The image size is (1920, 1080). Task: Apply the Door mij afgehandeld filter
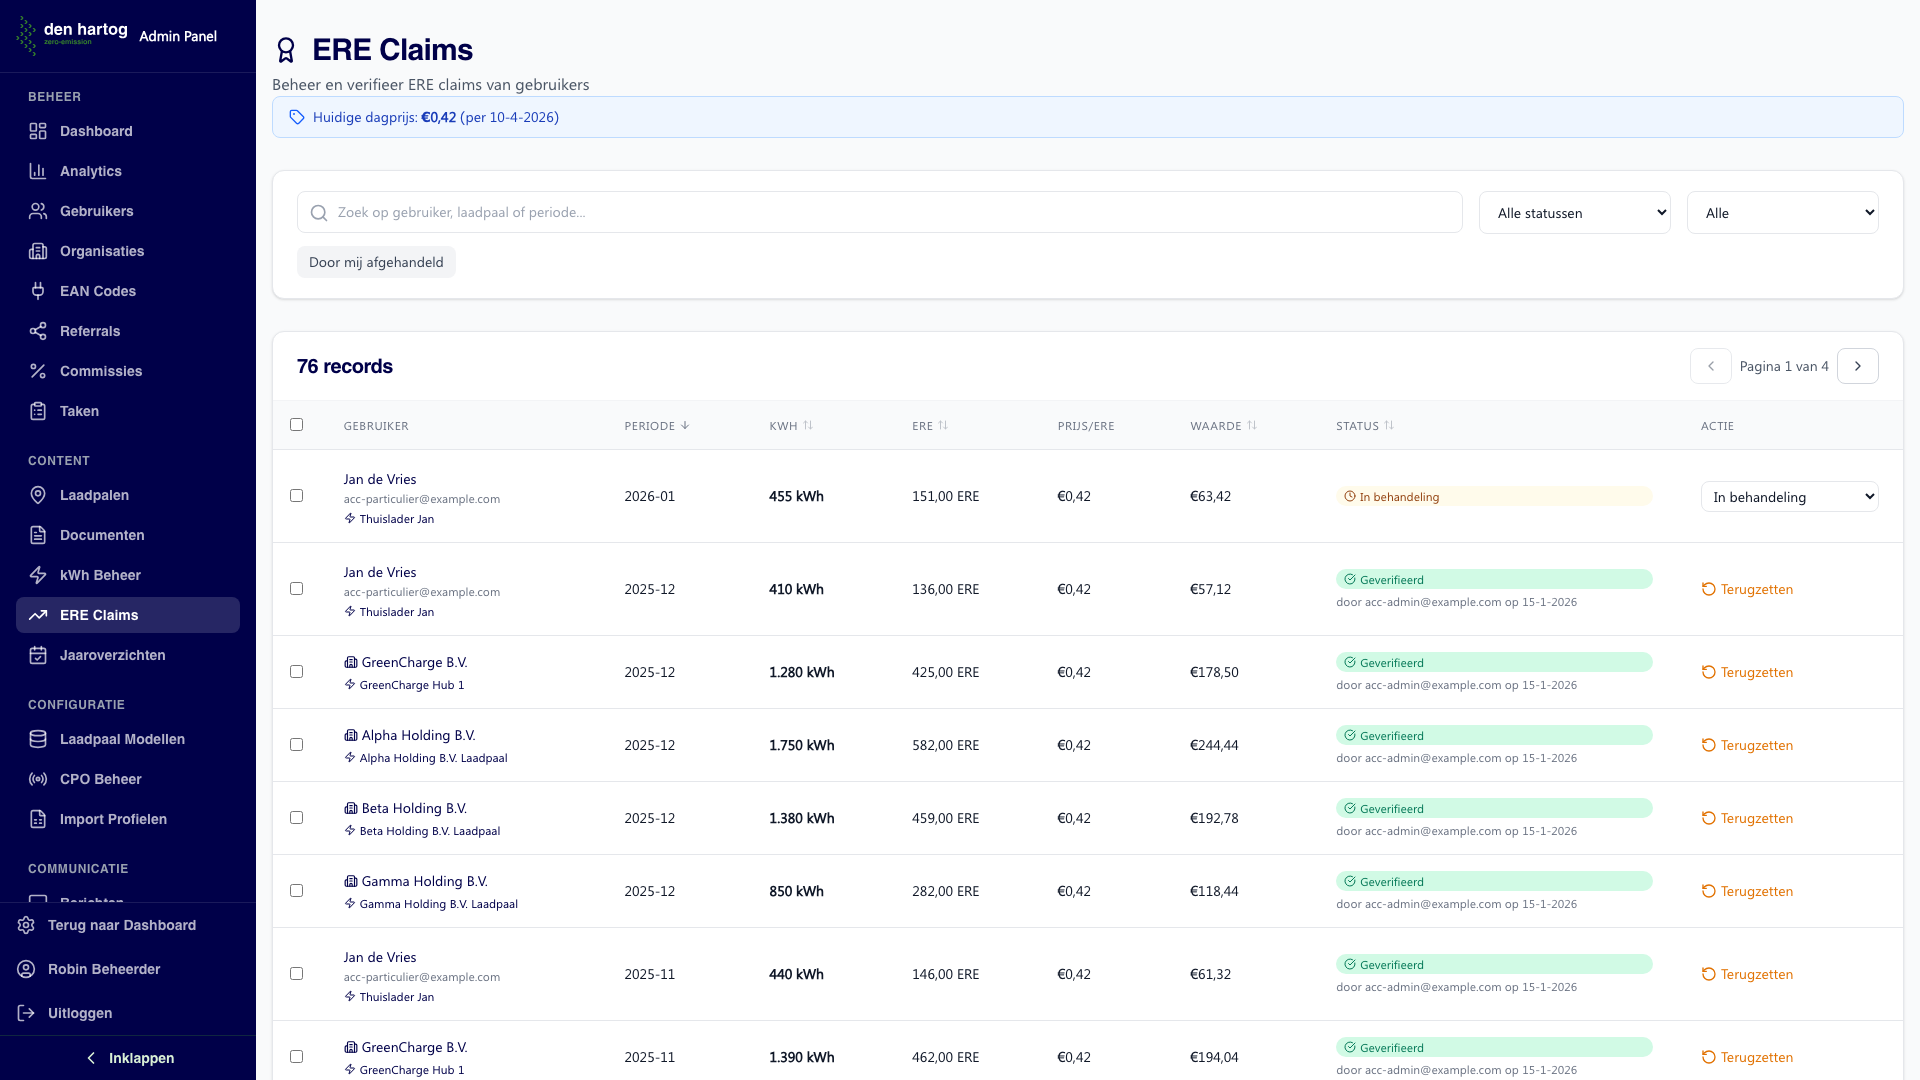click(376, 262)
